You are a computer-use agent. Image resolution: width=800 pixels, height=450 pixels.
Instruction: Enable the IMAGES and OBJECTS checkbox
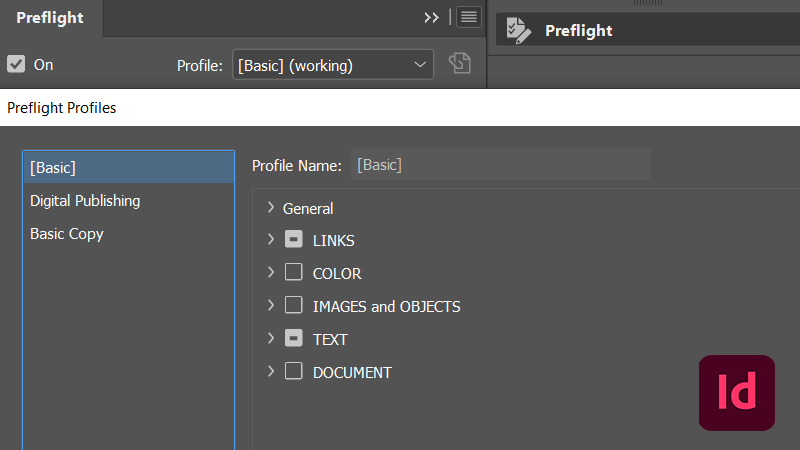click(294, 306)
